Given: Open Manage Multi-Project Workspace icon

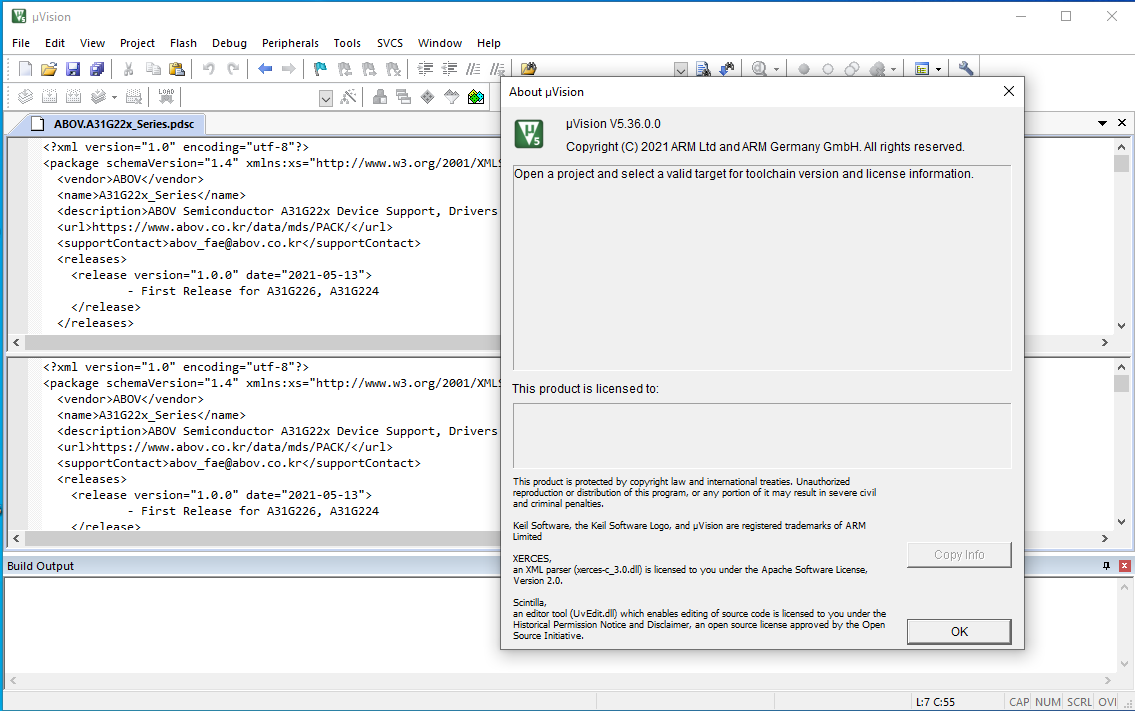Looking at the screenshot, I should (403, 96).
